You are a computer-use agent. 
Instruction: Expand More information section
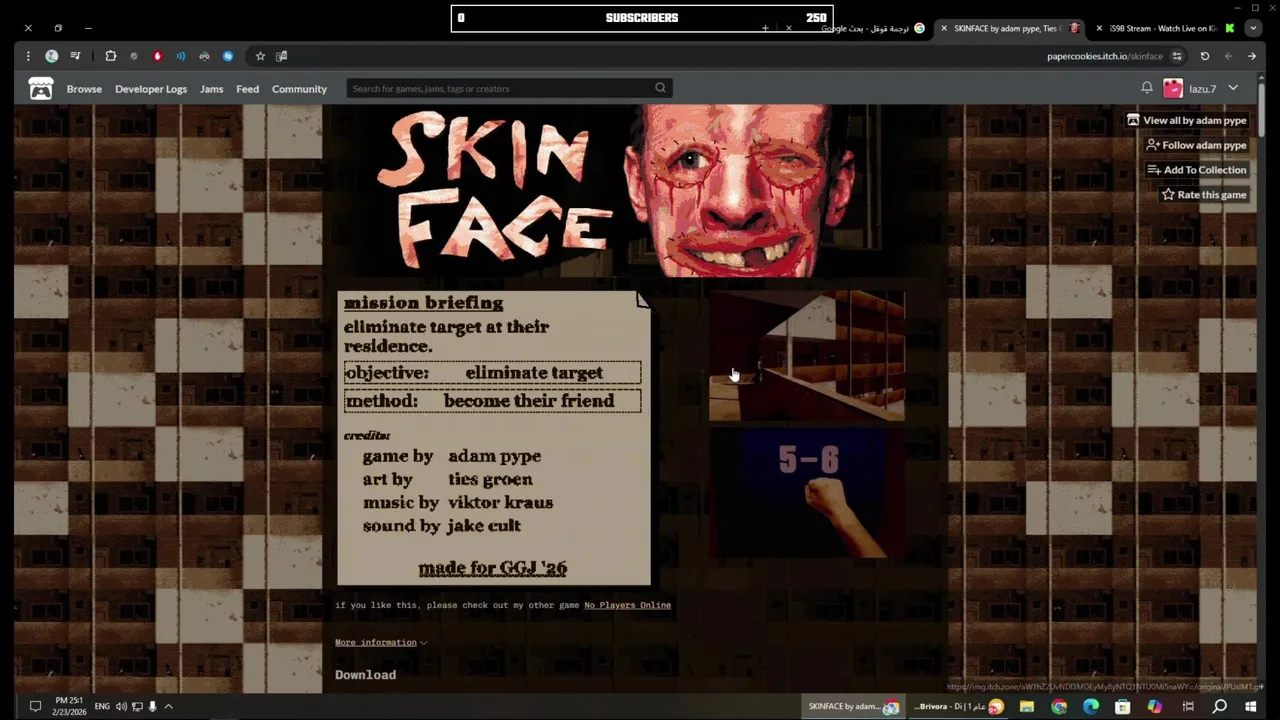(x=381, y=642)
